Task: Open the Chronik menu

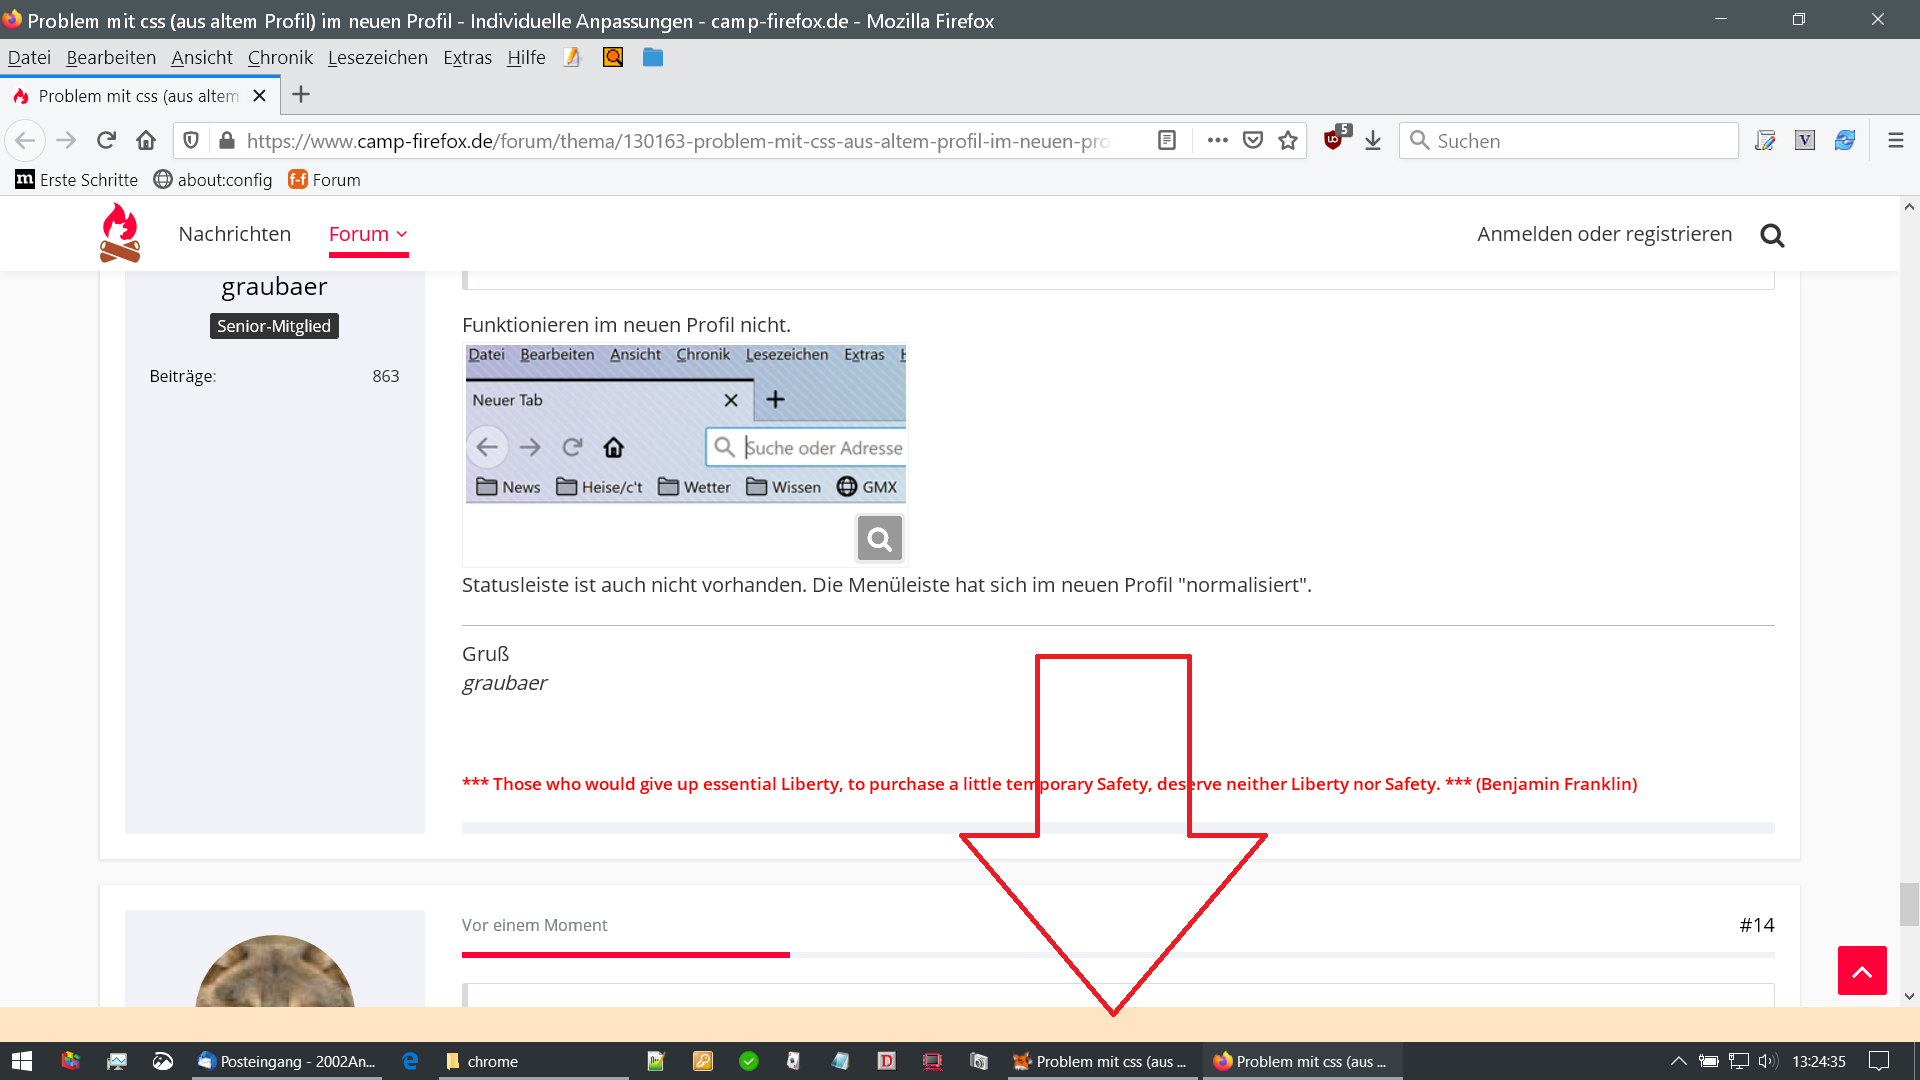Action: 280,58
